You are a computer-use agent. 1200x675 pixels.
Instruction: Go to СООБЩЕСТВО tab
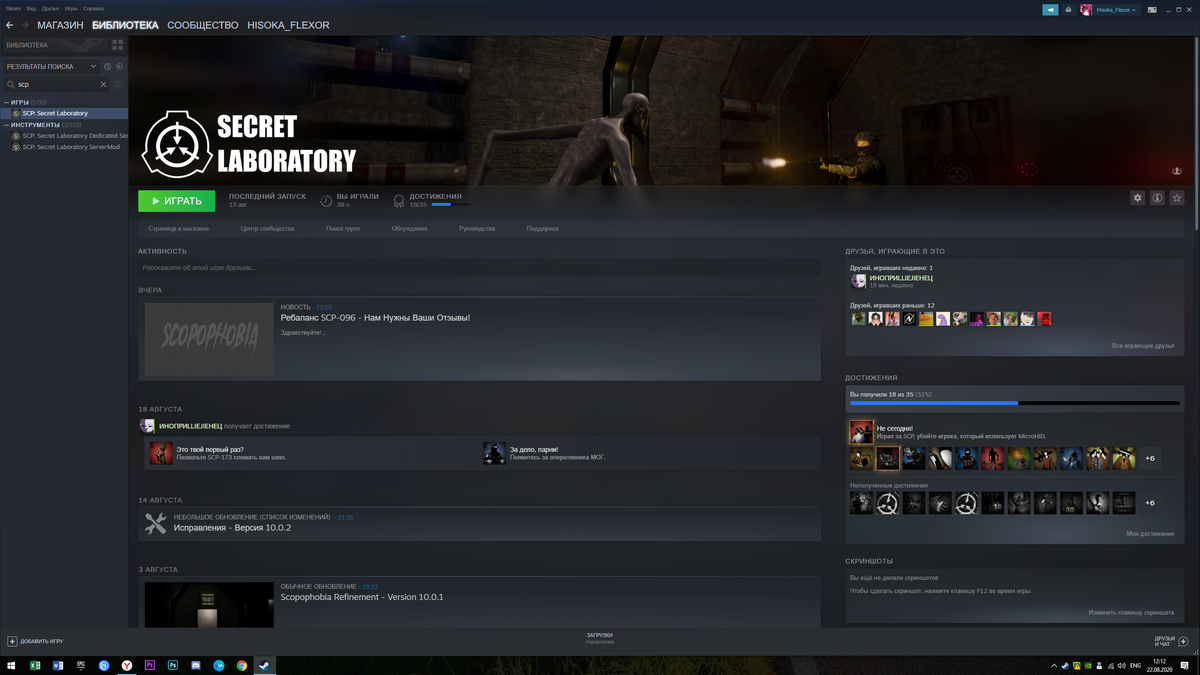[203, 25]
